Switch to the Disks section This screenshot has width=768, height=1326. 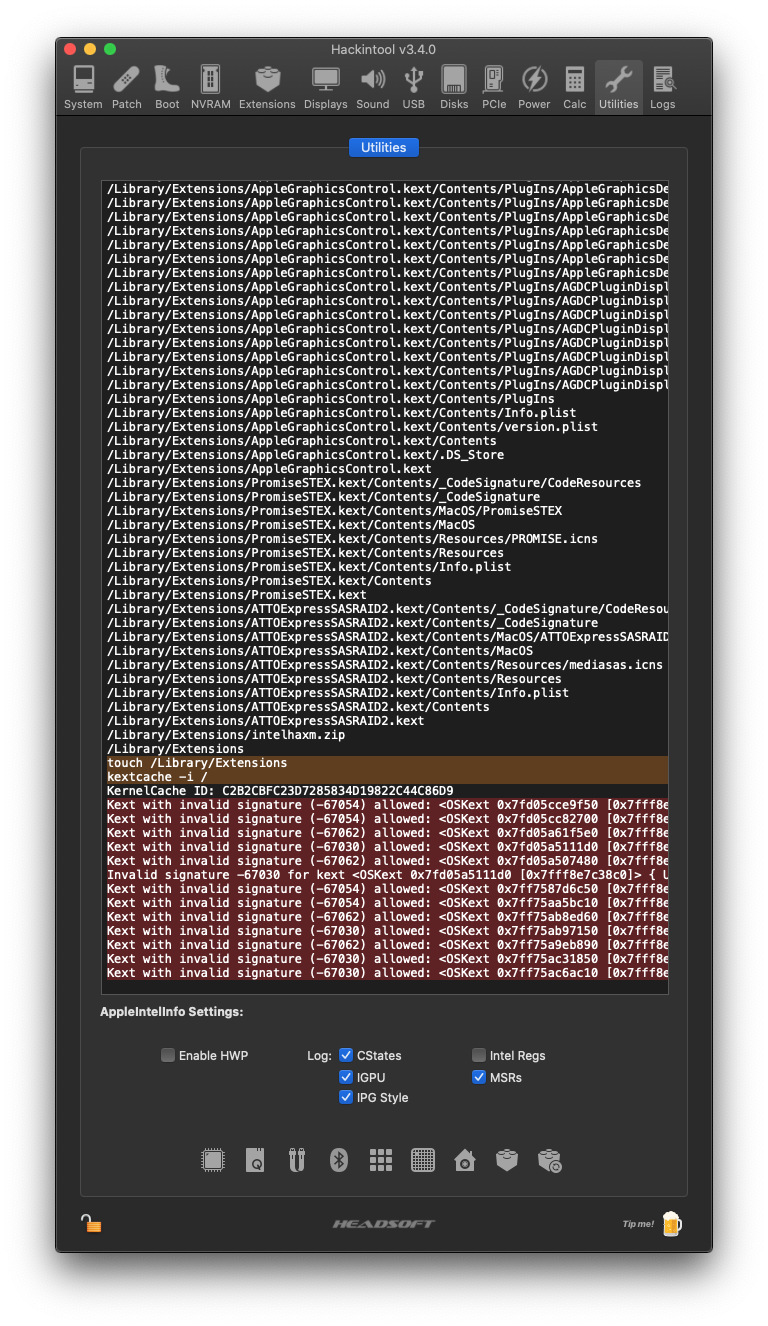tap(454, 87)
